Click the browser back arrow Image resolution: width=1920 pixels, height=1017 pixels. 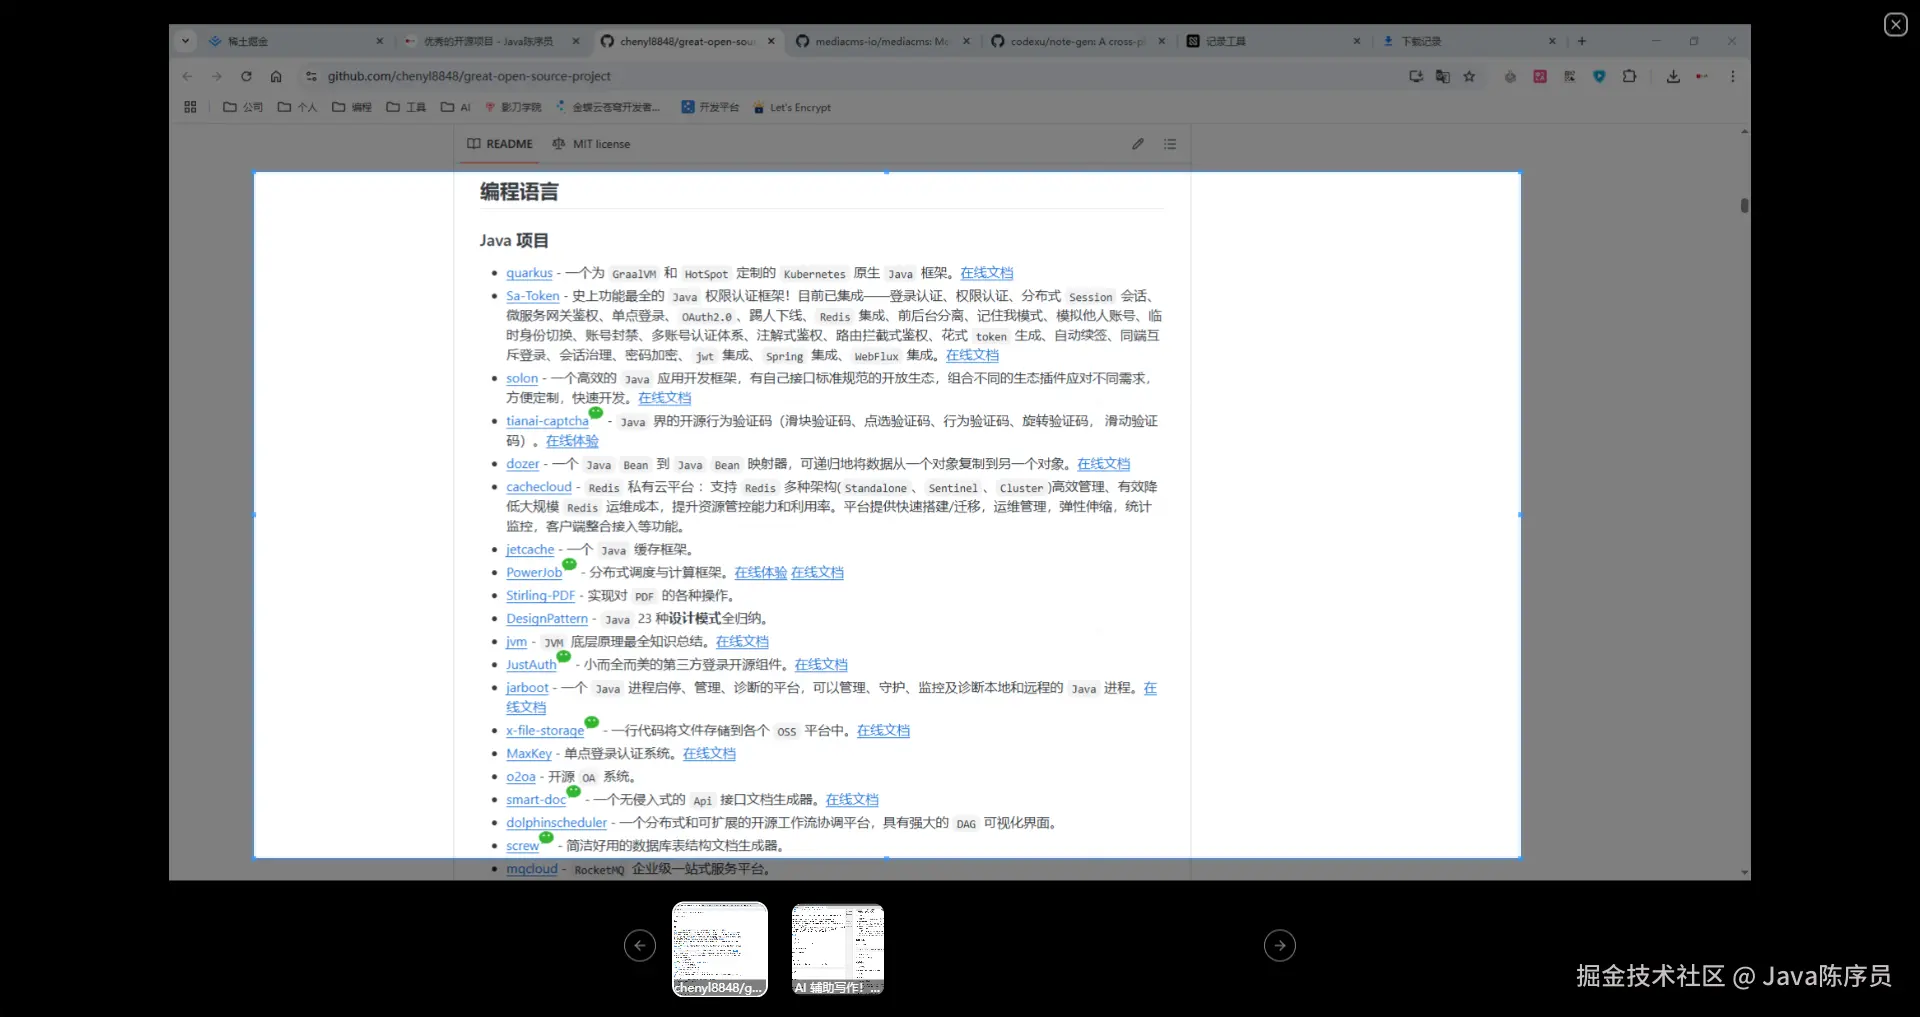pos(188,76)
